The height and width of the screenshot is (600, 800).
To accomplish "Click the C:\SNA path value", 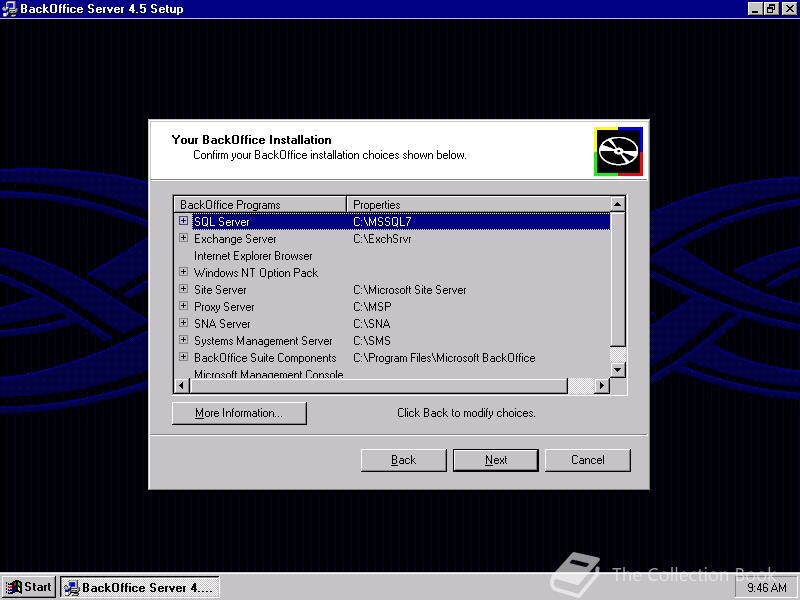I will [x=371, y=323].
